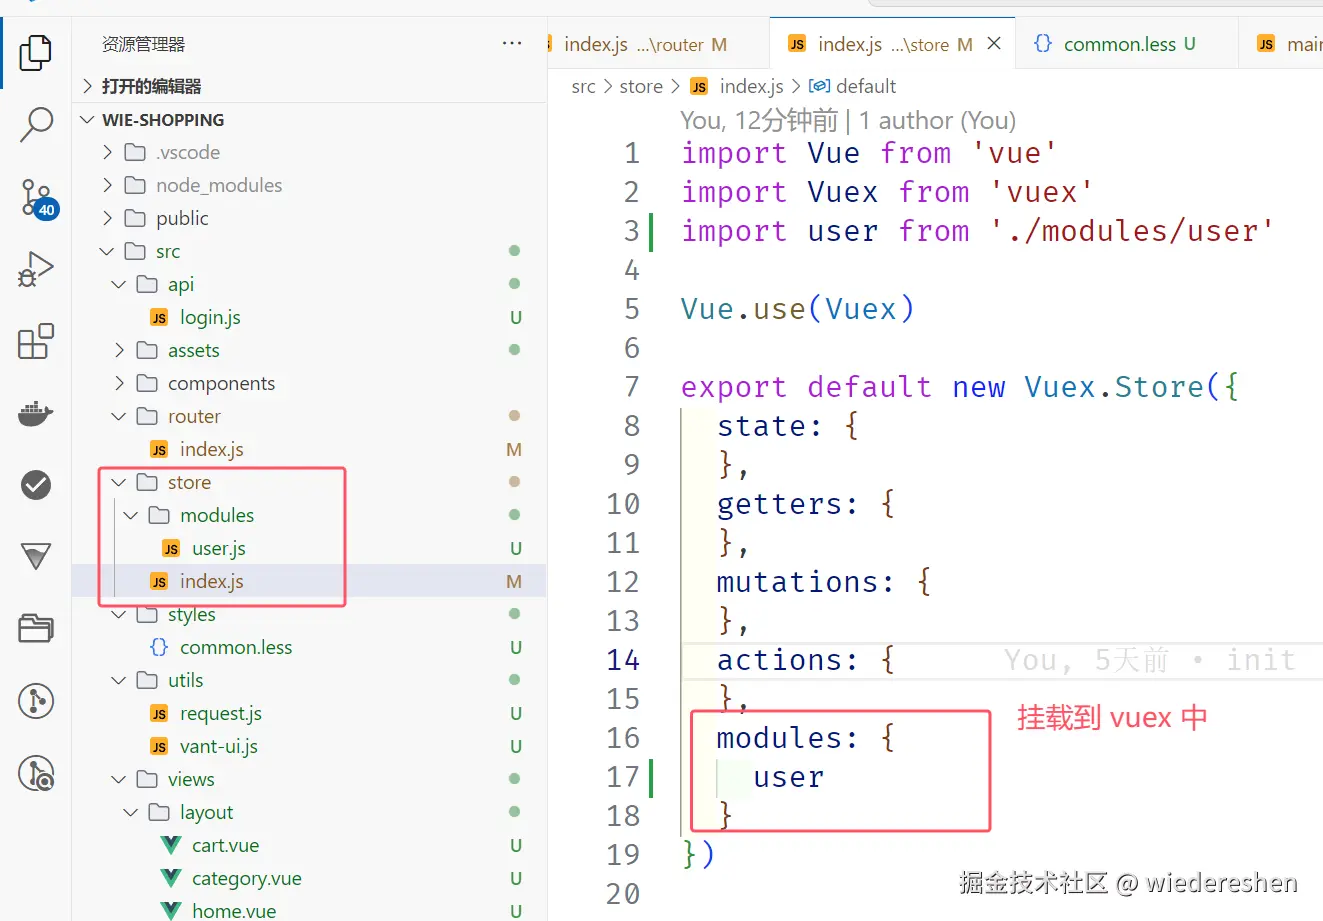Click the index.js breadcrumb segment
This screenshot has width=1323, height=921.
(751, 86)
